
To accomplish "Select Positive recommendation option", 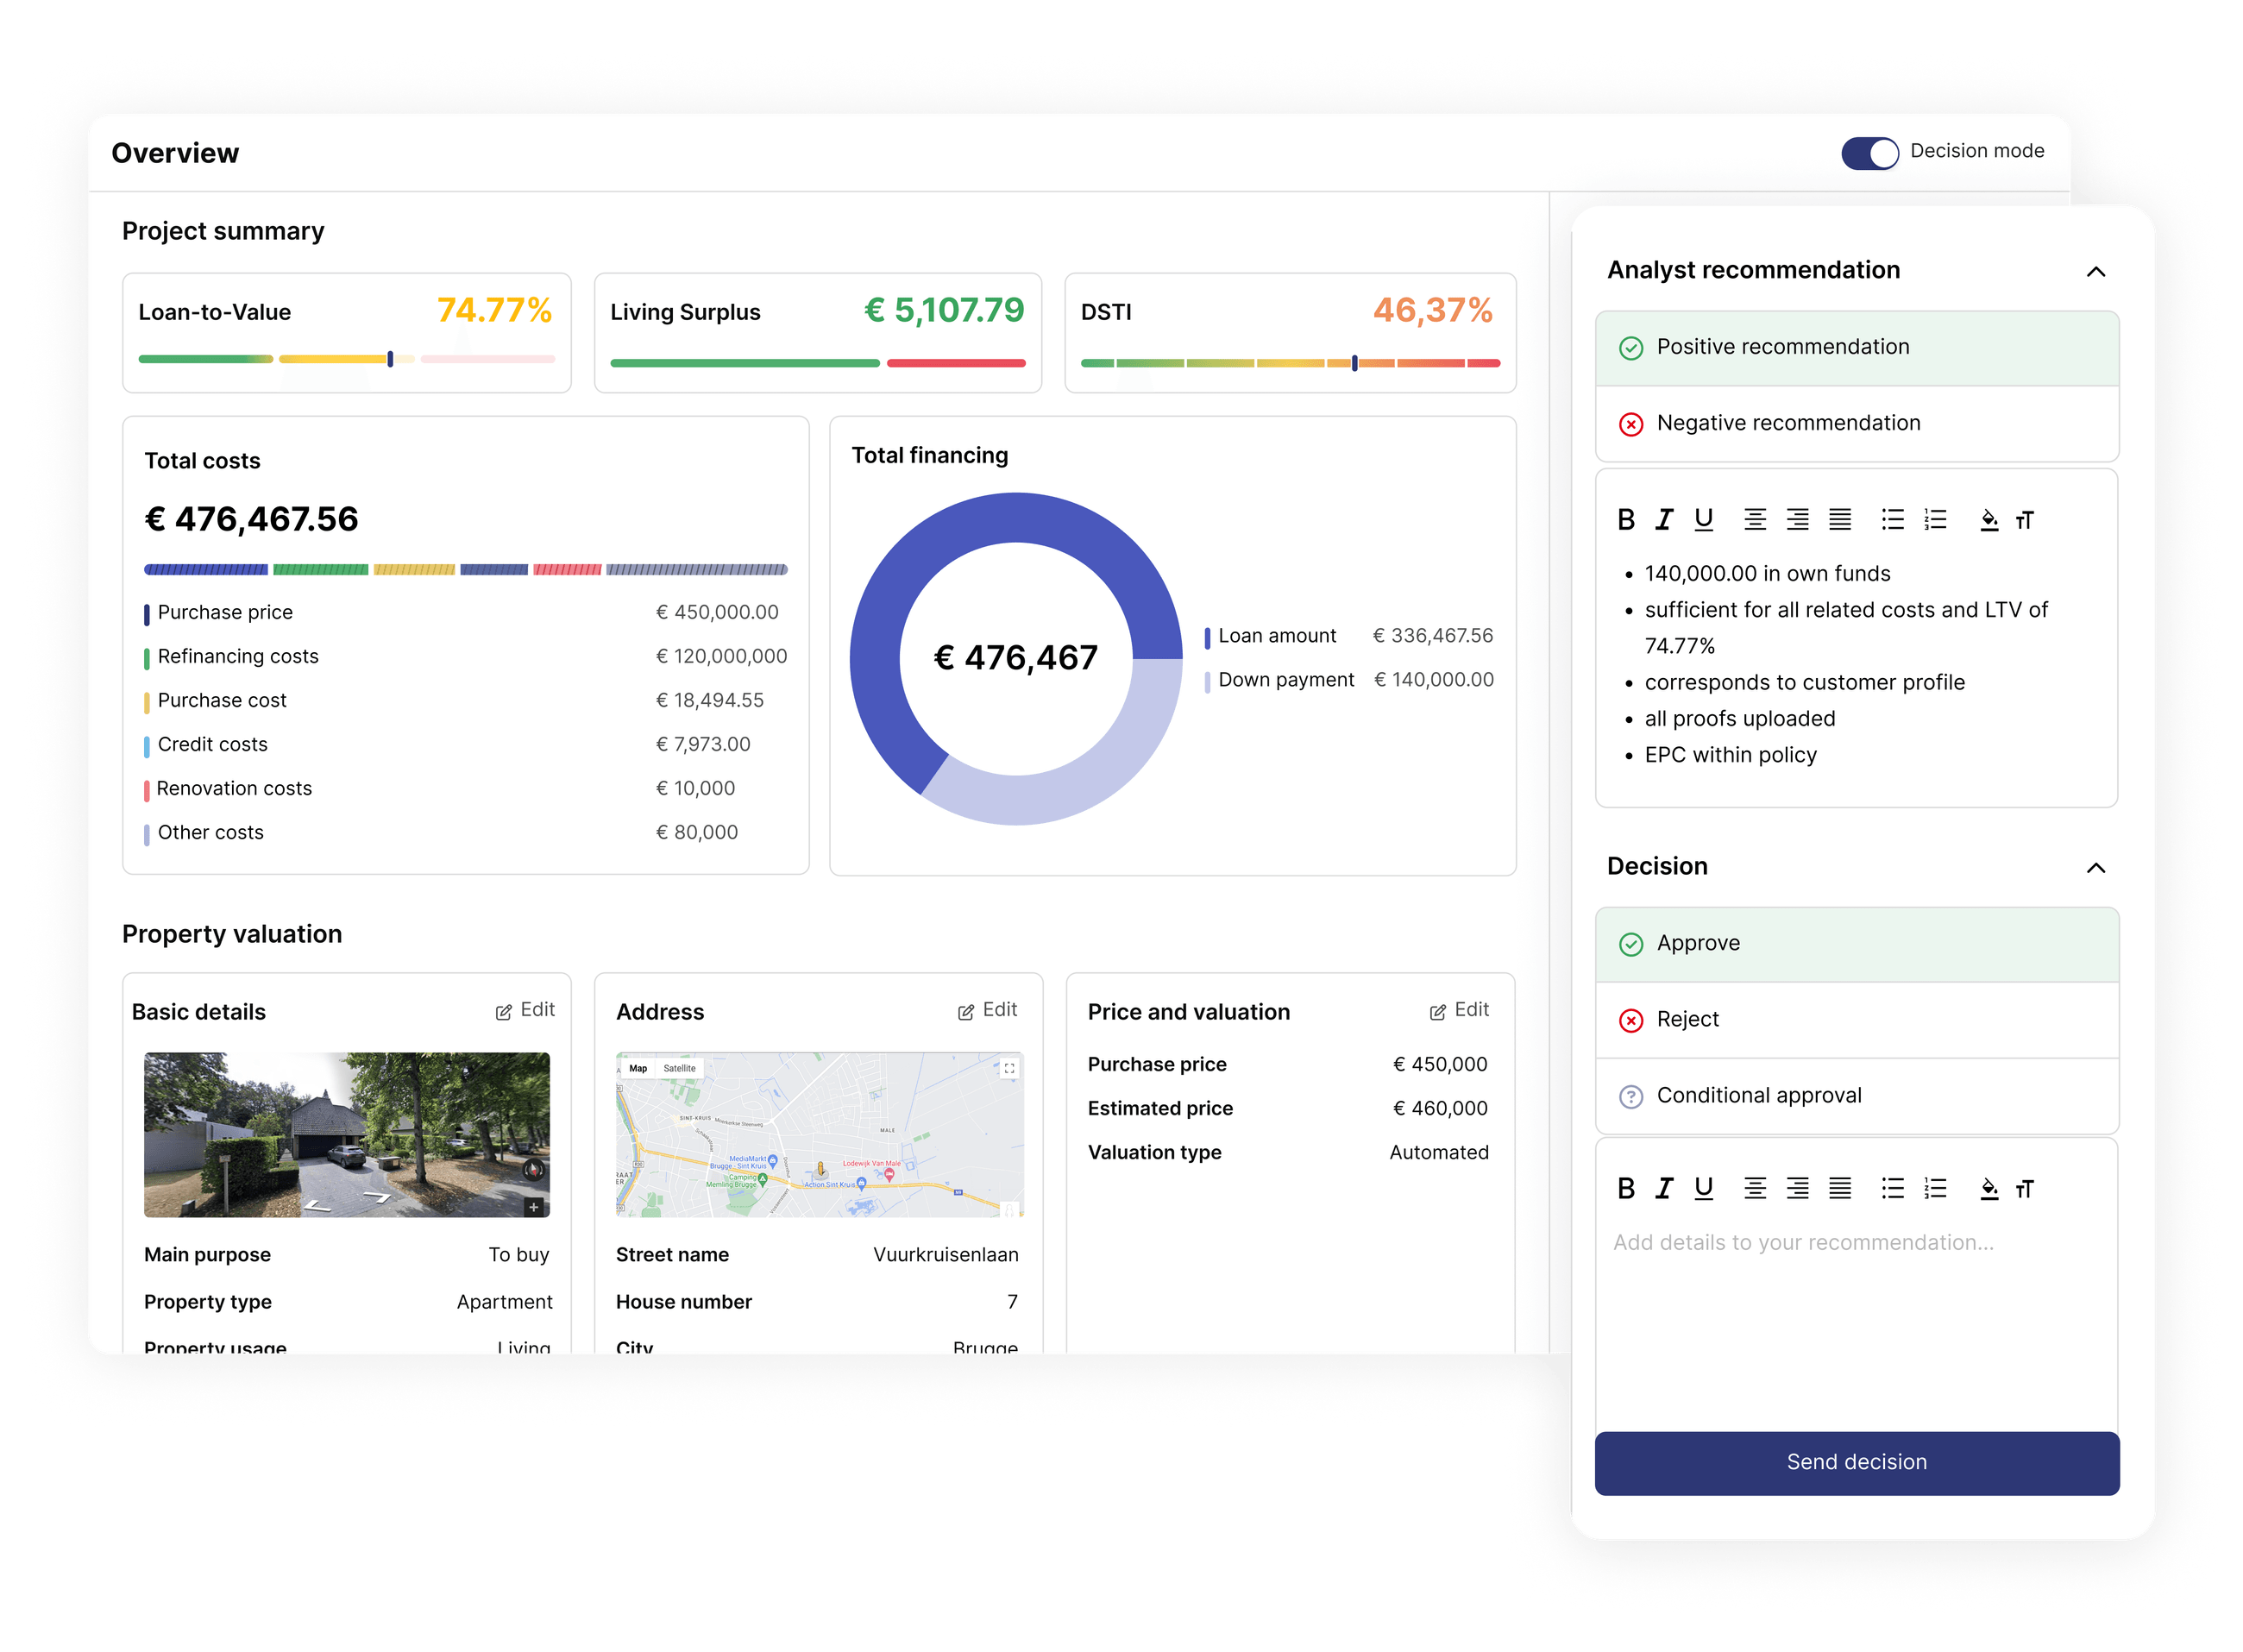I will tap(1856, 347).
